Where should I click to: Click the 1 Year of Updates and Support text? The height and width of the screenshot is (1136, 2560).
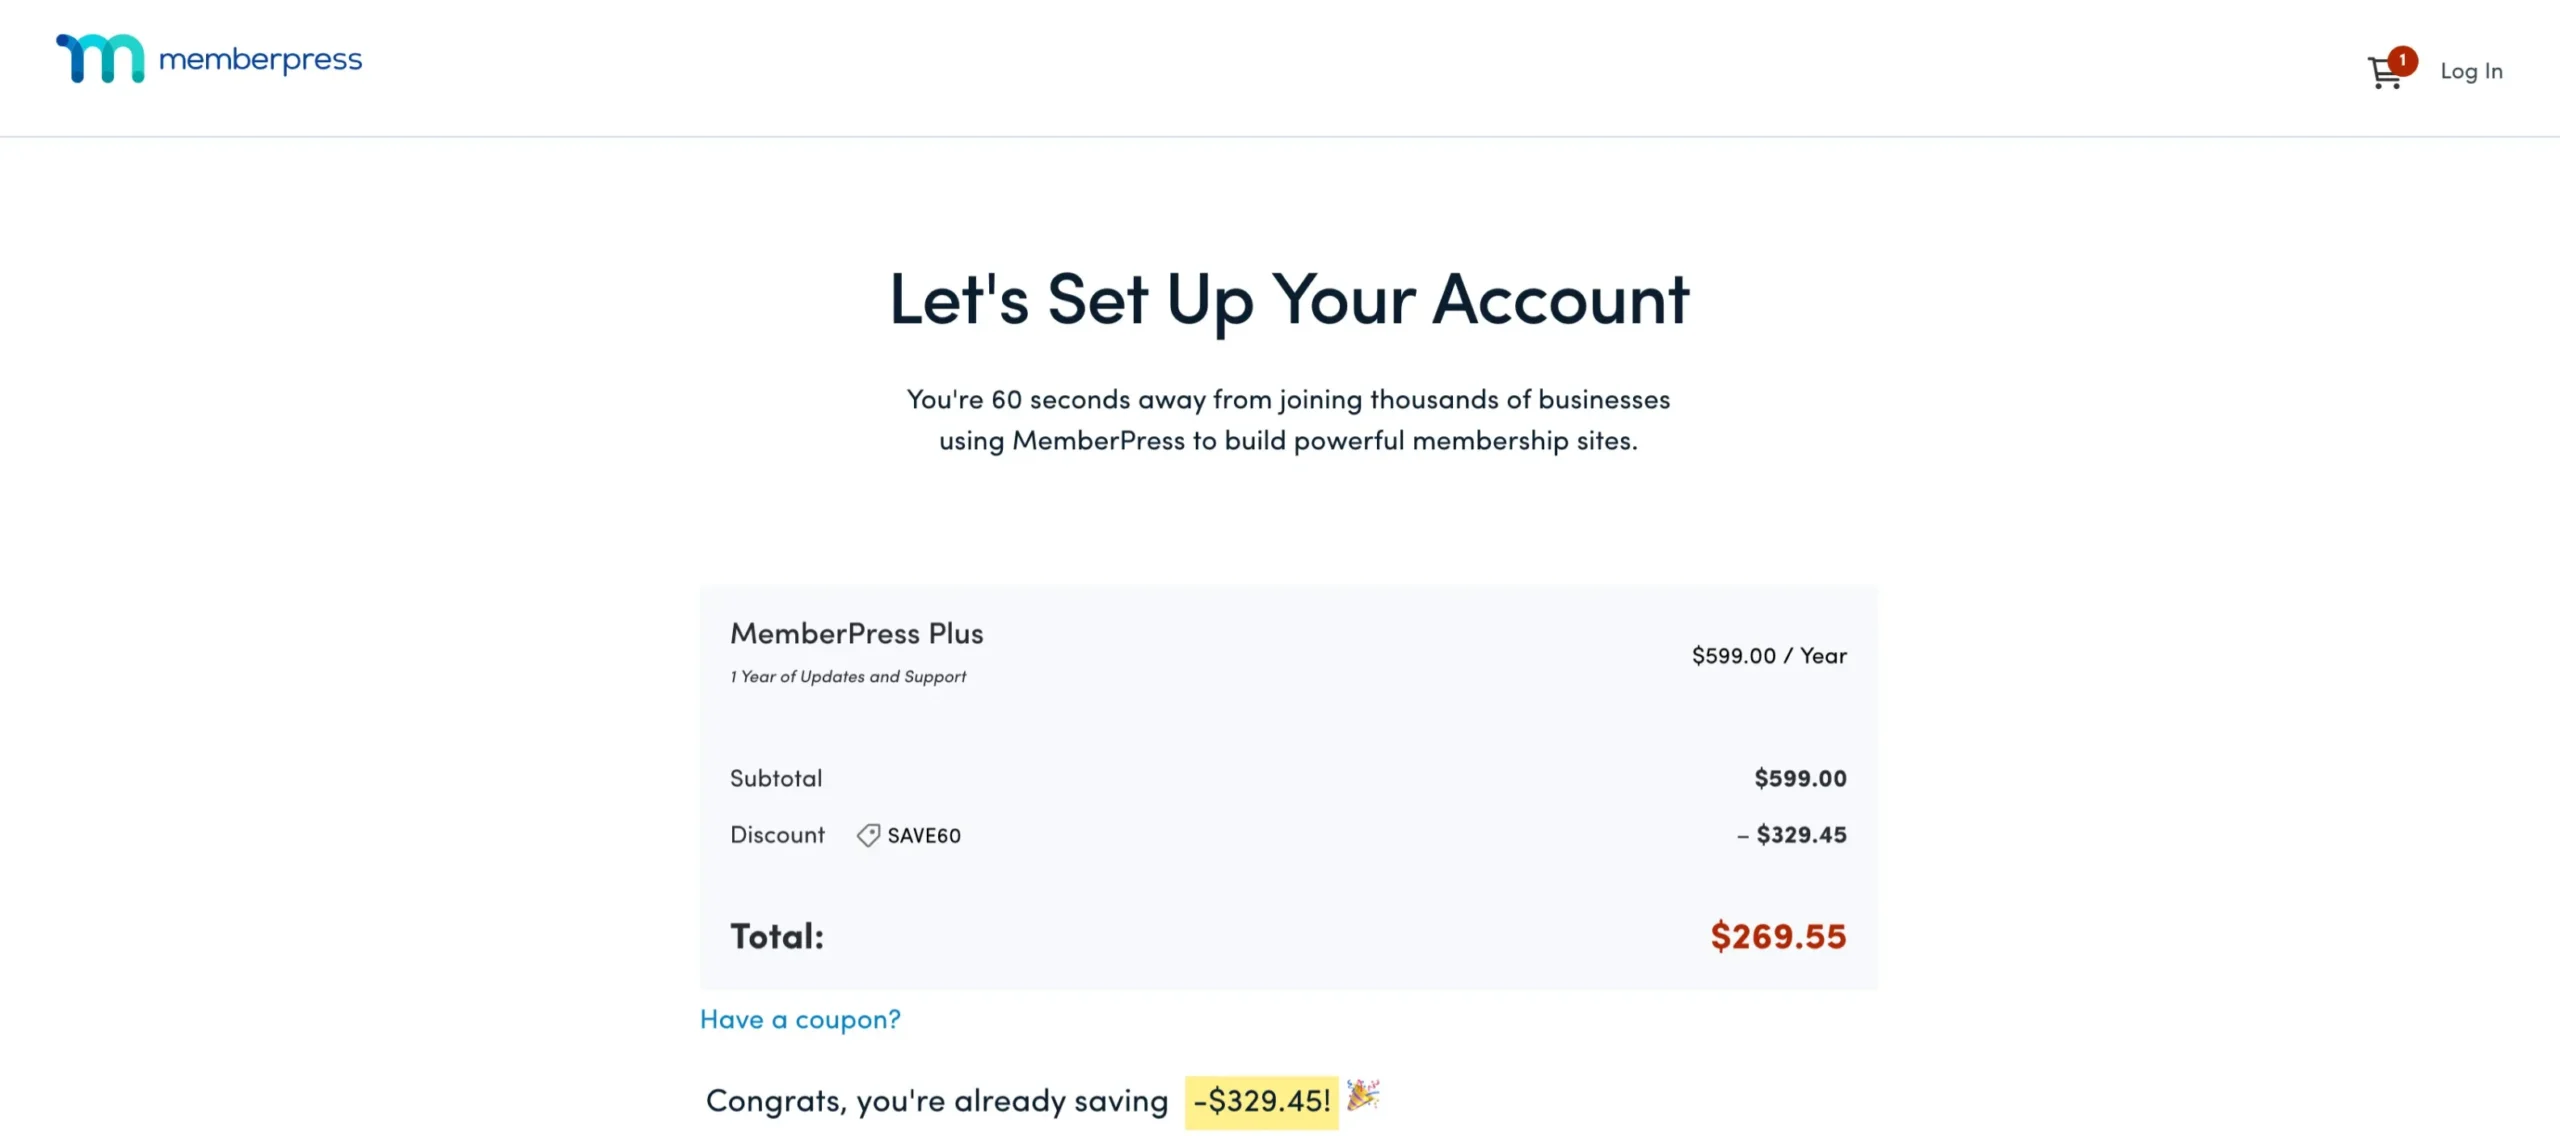coord(848,675)
